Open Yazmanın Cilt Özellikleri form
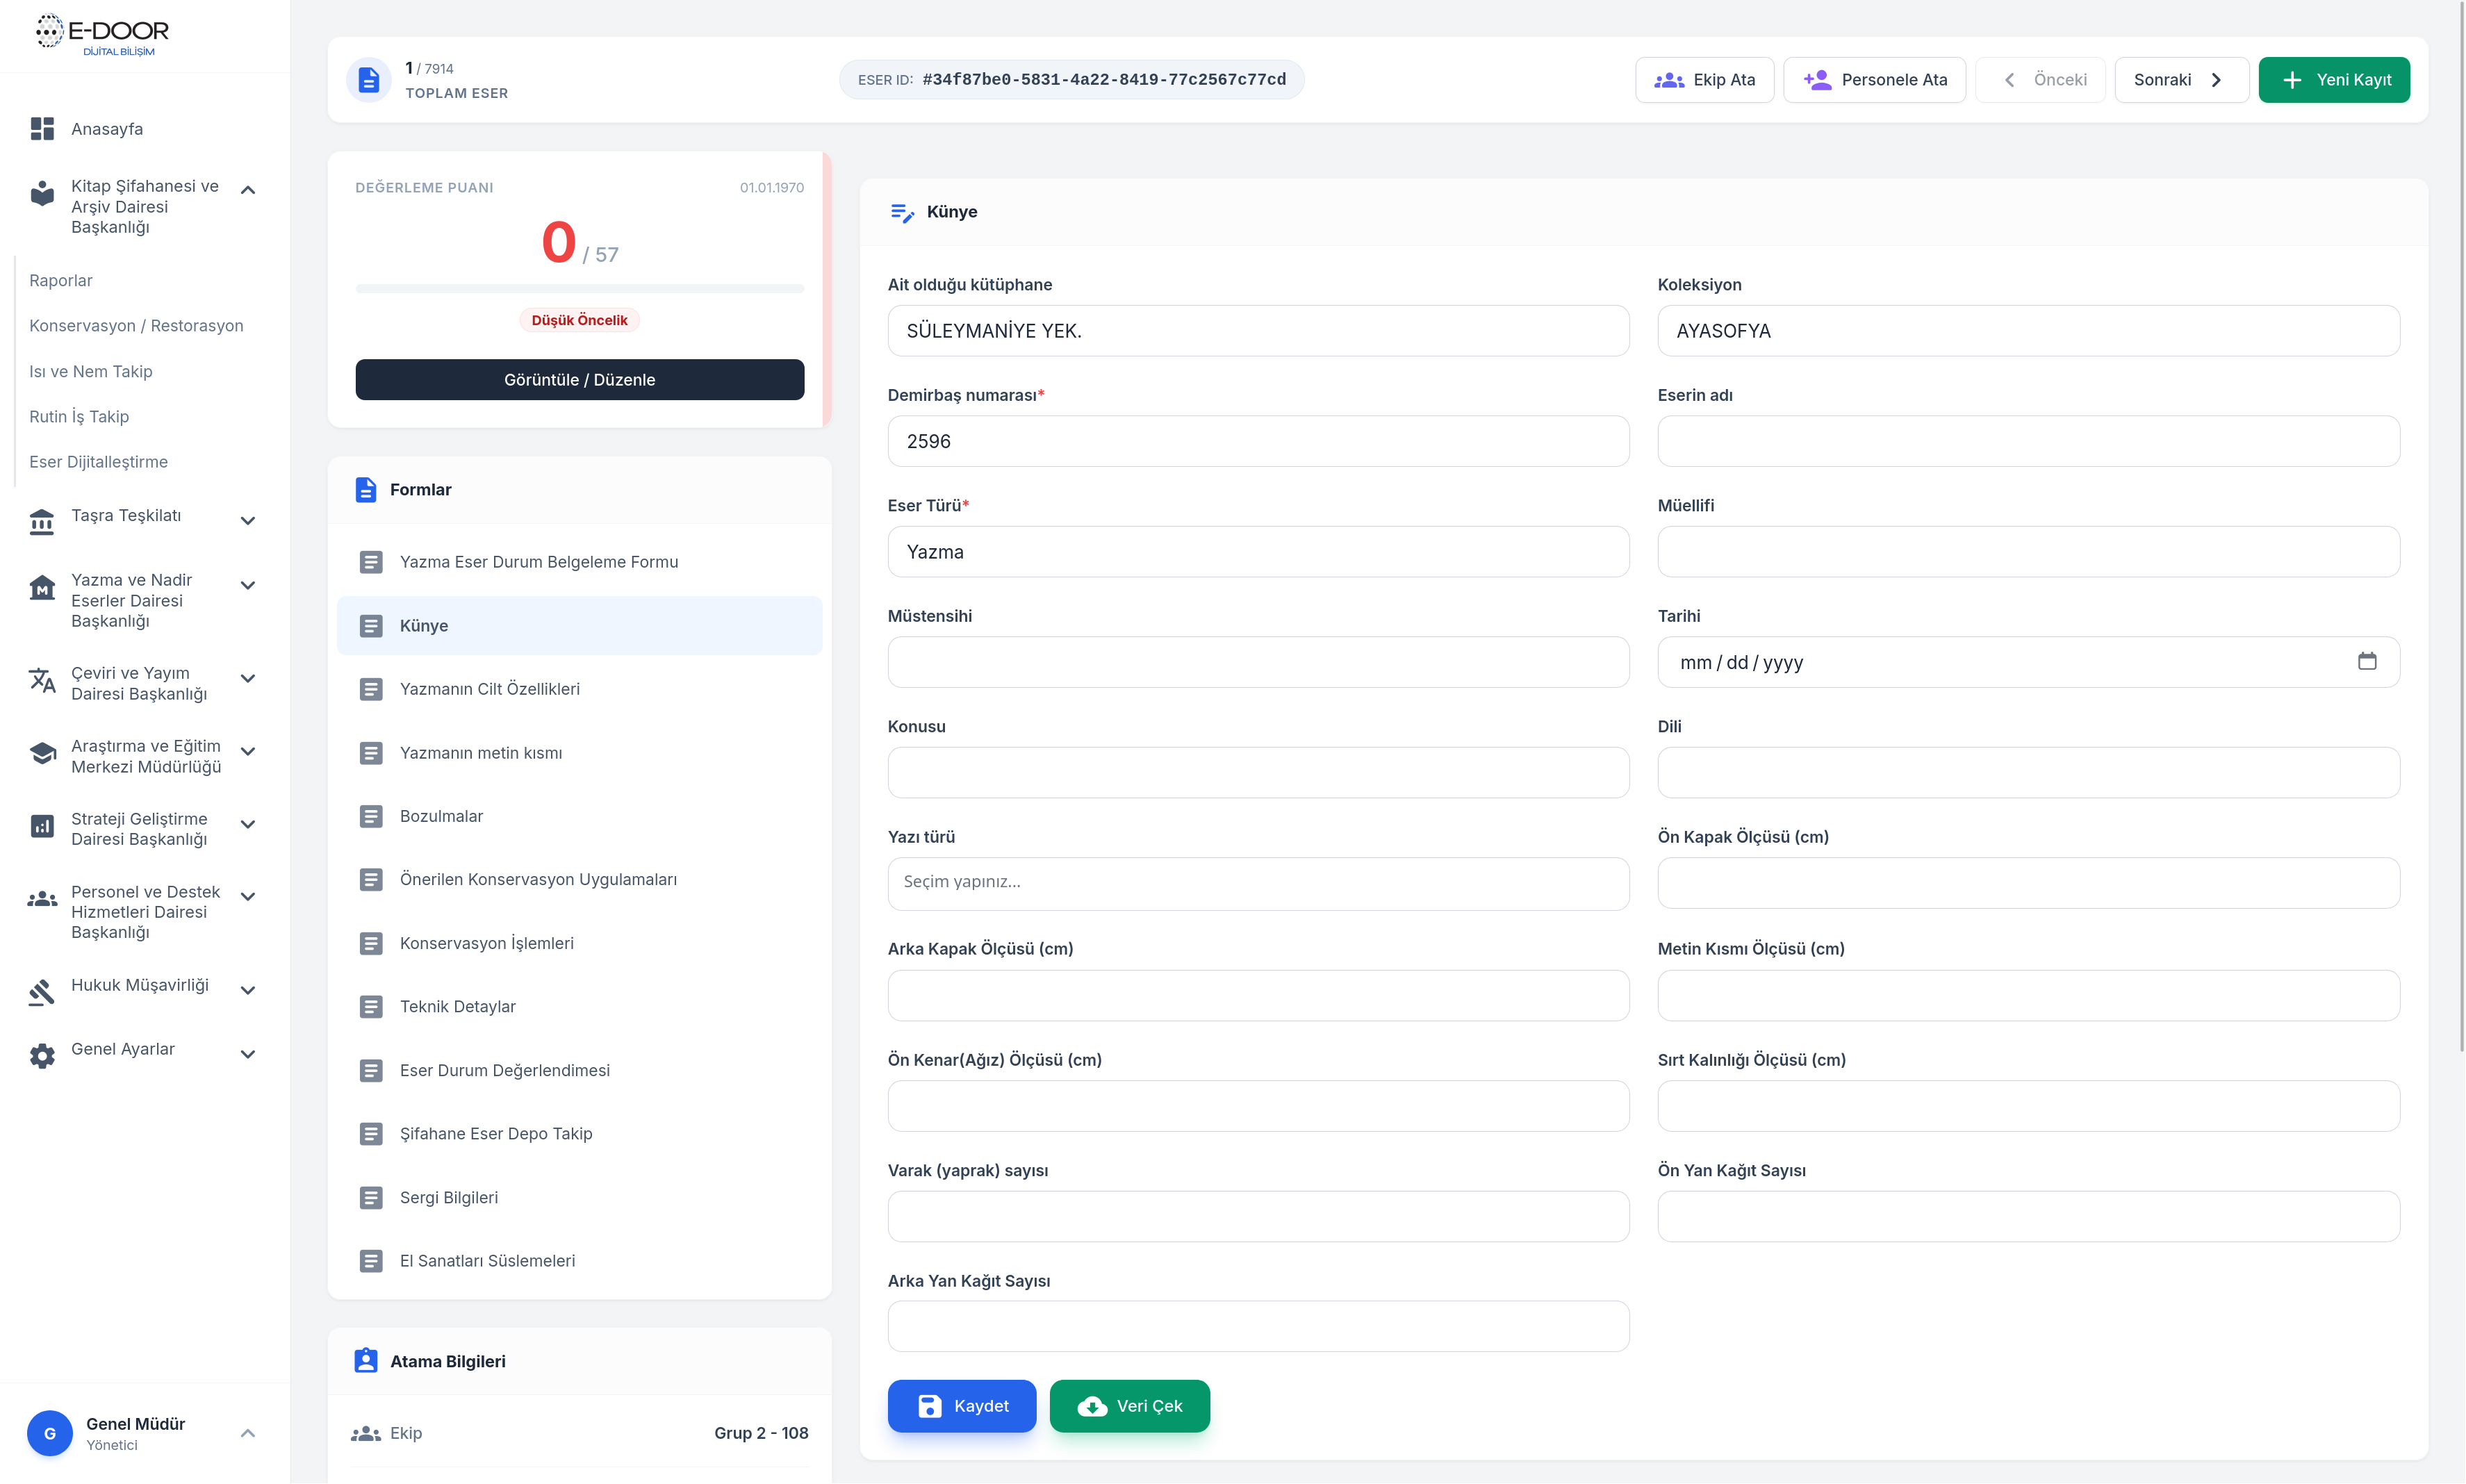Image resolution: width=2466 pixels, height=1484 pixels. pos(579,689)
